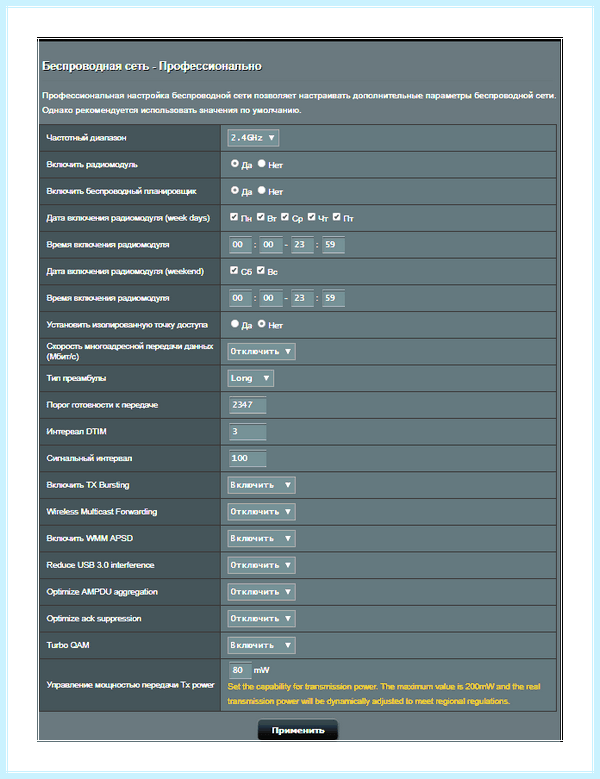Select Нет for isolated access point

(261, 324)
